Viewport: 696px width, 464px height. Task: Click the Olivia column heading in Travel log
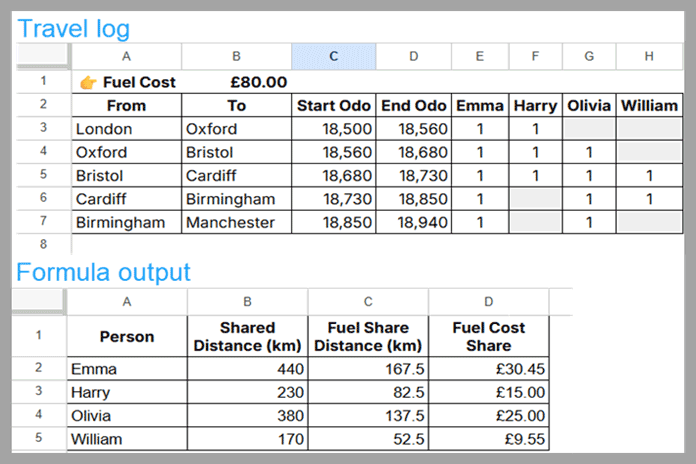[589, 106]
